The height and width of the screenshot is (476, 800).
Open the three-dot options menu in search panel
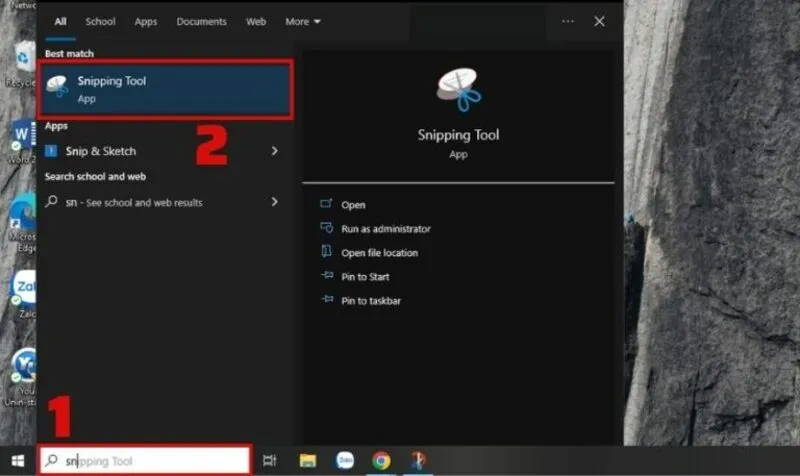pyautogui.click(x=568, y=21)
